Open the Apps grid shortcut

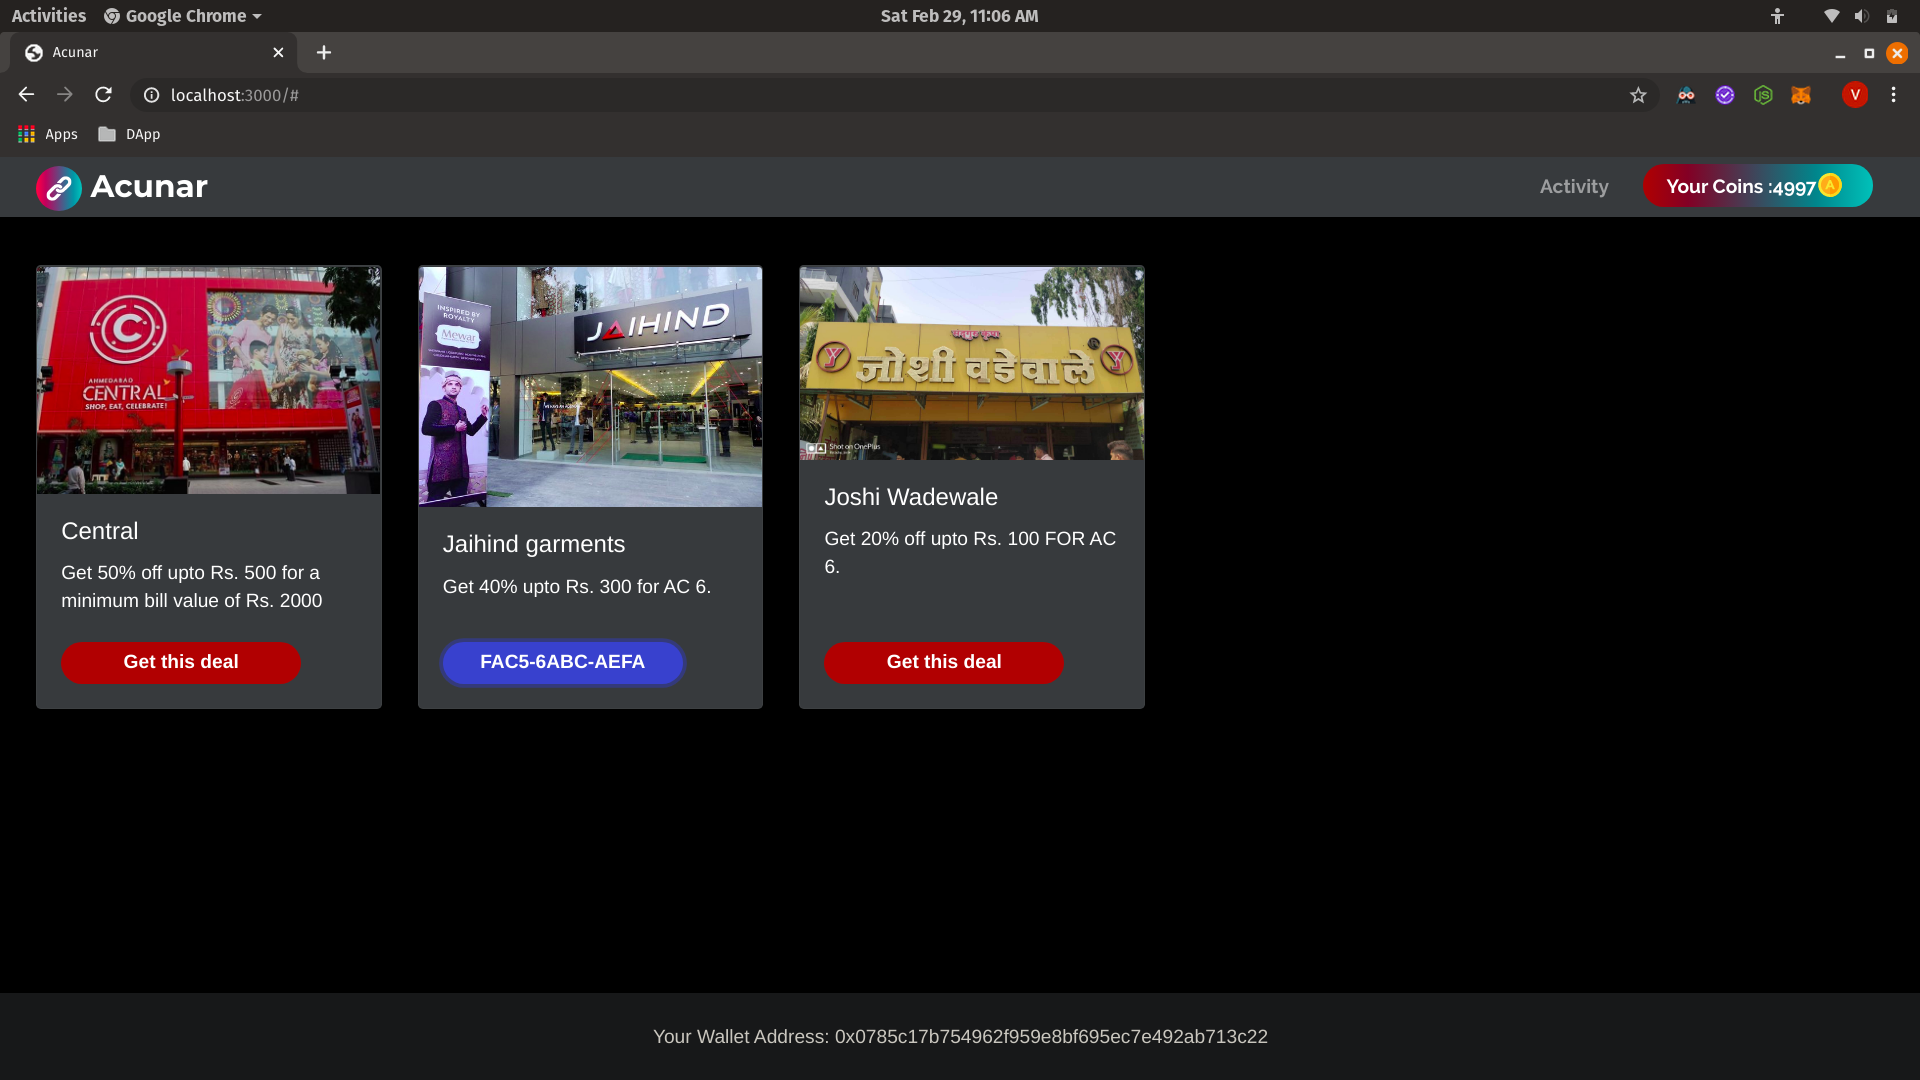click(47, 134)
